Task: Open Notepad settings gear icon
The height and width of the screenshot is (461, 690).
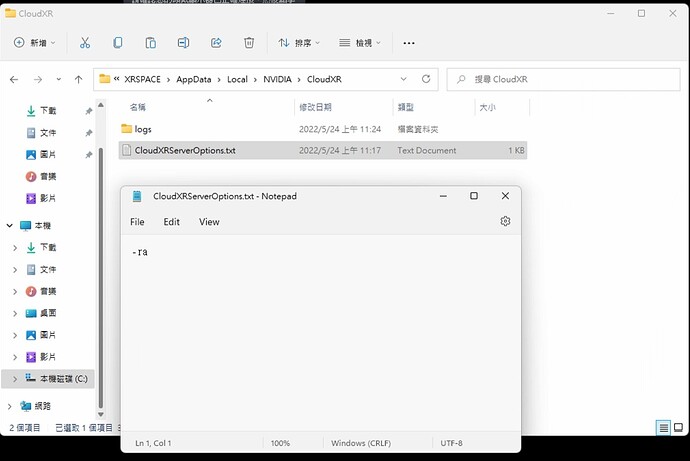Action: [505, 221]
